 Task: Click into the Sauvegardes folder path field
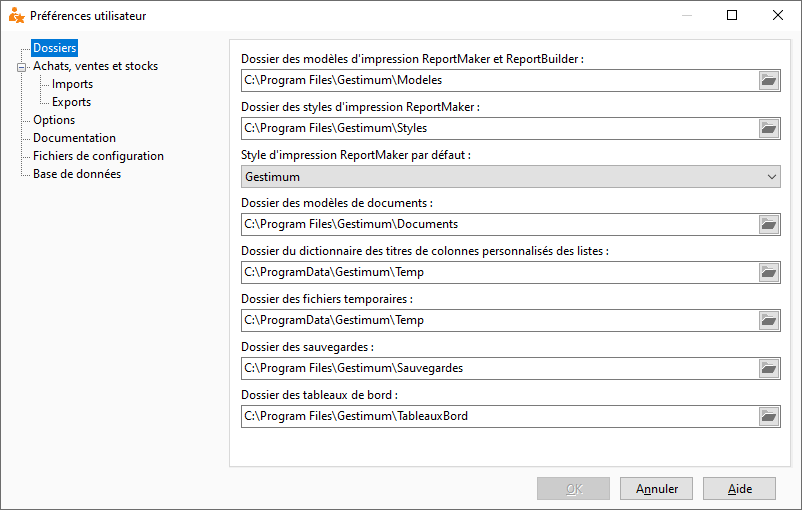tap(500, 368)
